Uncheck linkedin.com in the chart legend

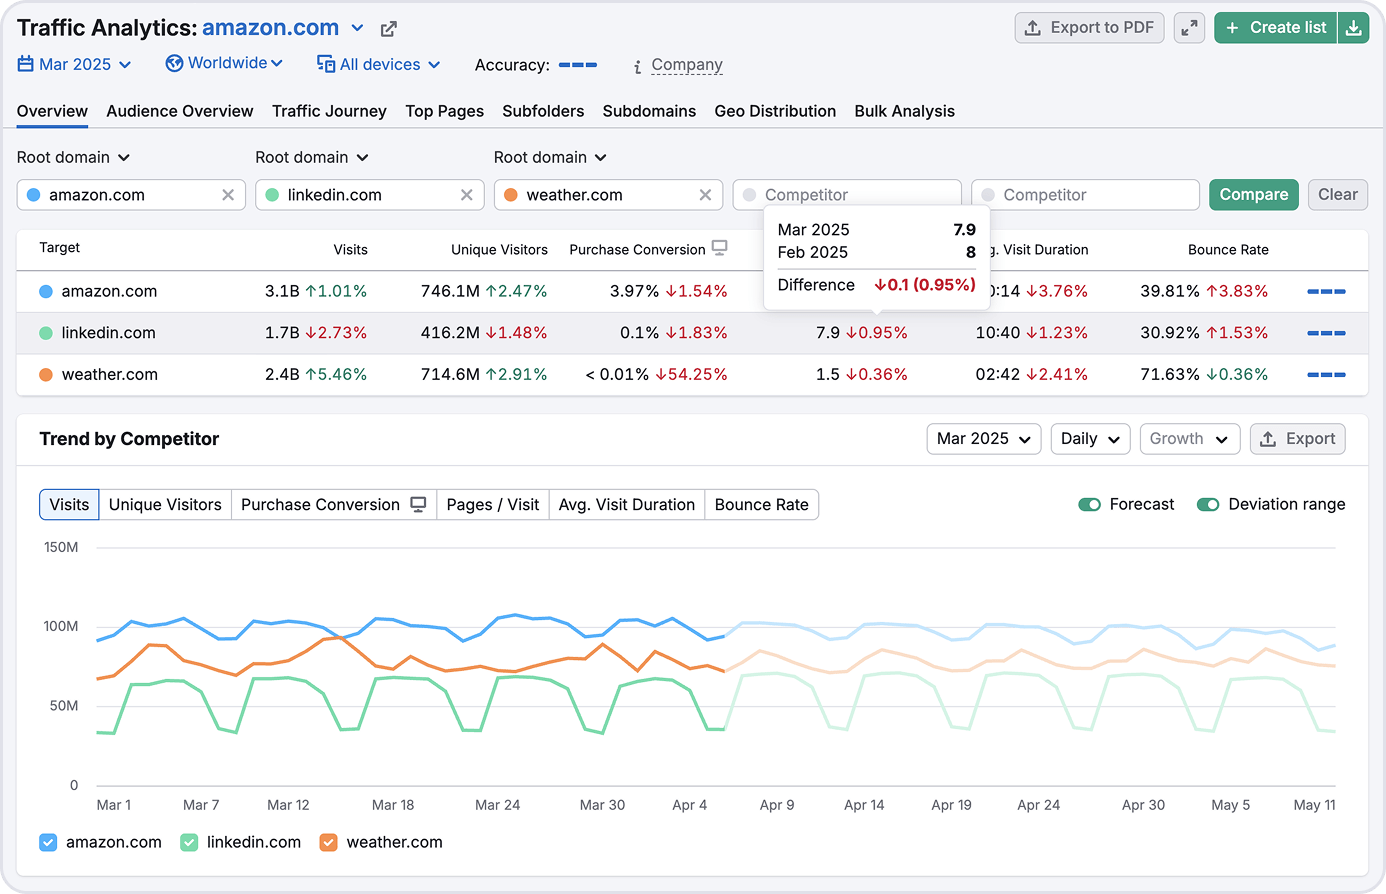point(188,842)
